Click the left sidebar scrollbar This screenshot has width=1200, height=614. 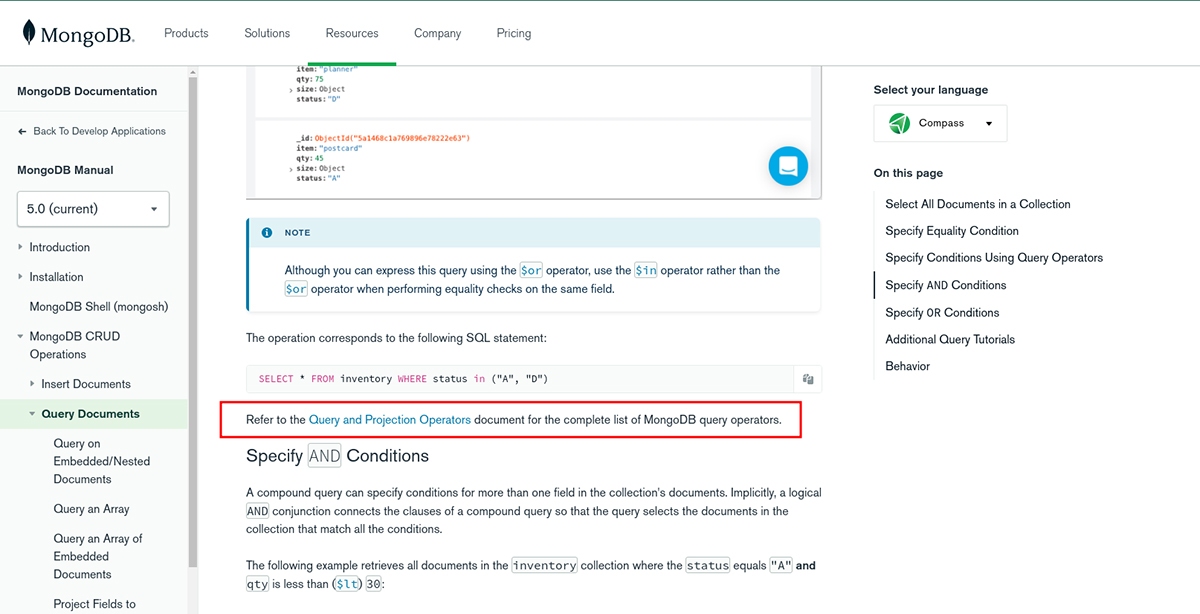(x=193, y=300)
